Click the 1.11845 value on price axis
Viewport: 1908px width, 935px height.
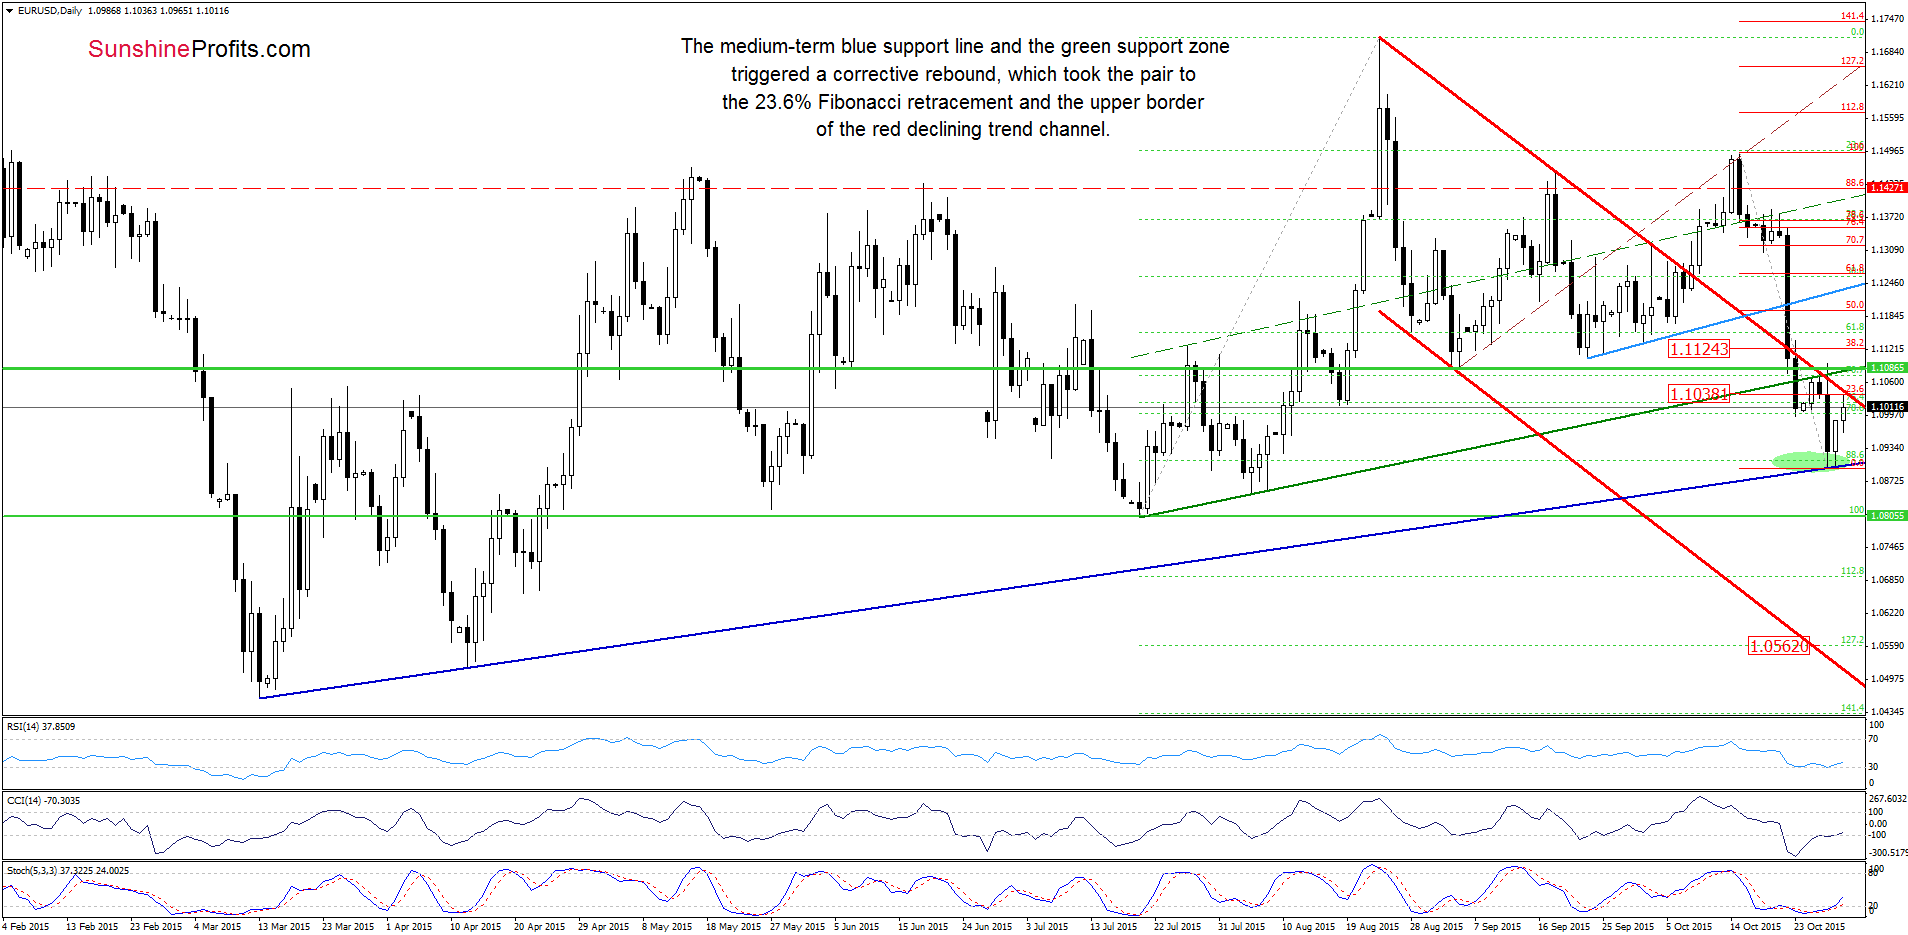1886,316
